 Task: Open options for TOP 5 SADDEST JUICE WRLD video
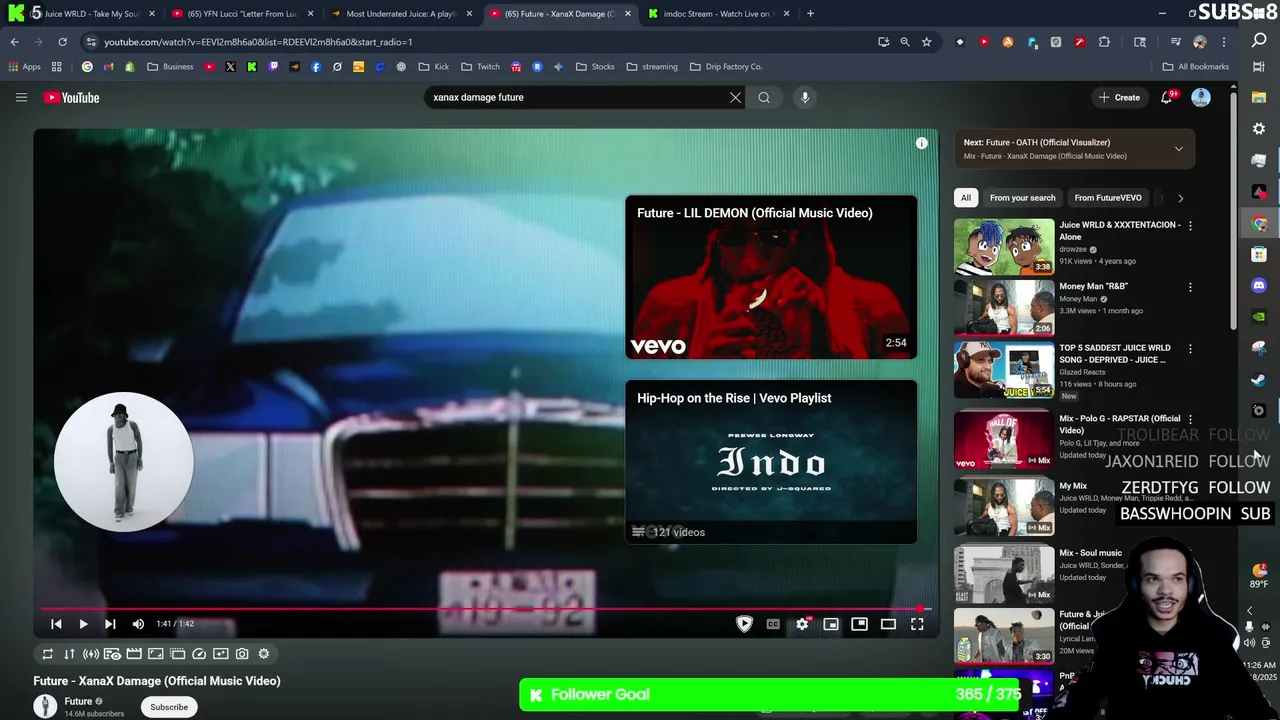click(1190, 349)
